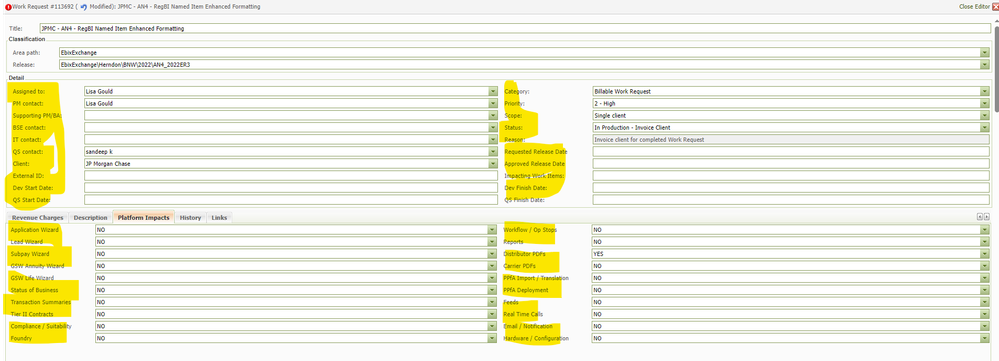Open the PPfA Deployment dropdown

tap(985, 290)
